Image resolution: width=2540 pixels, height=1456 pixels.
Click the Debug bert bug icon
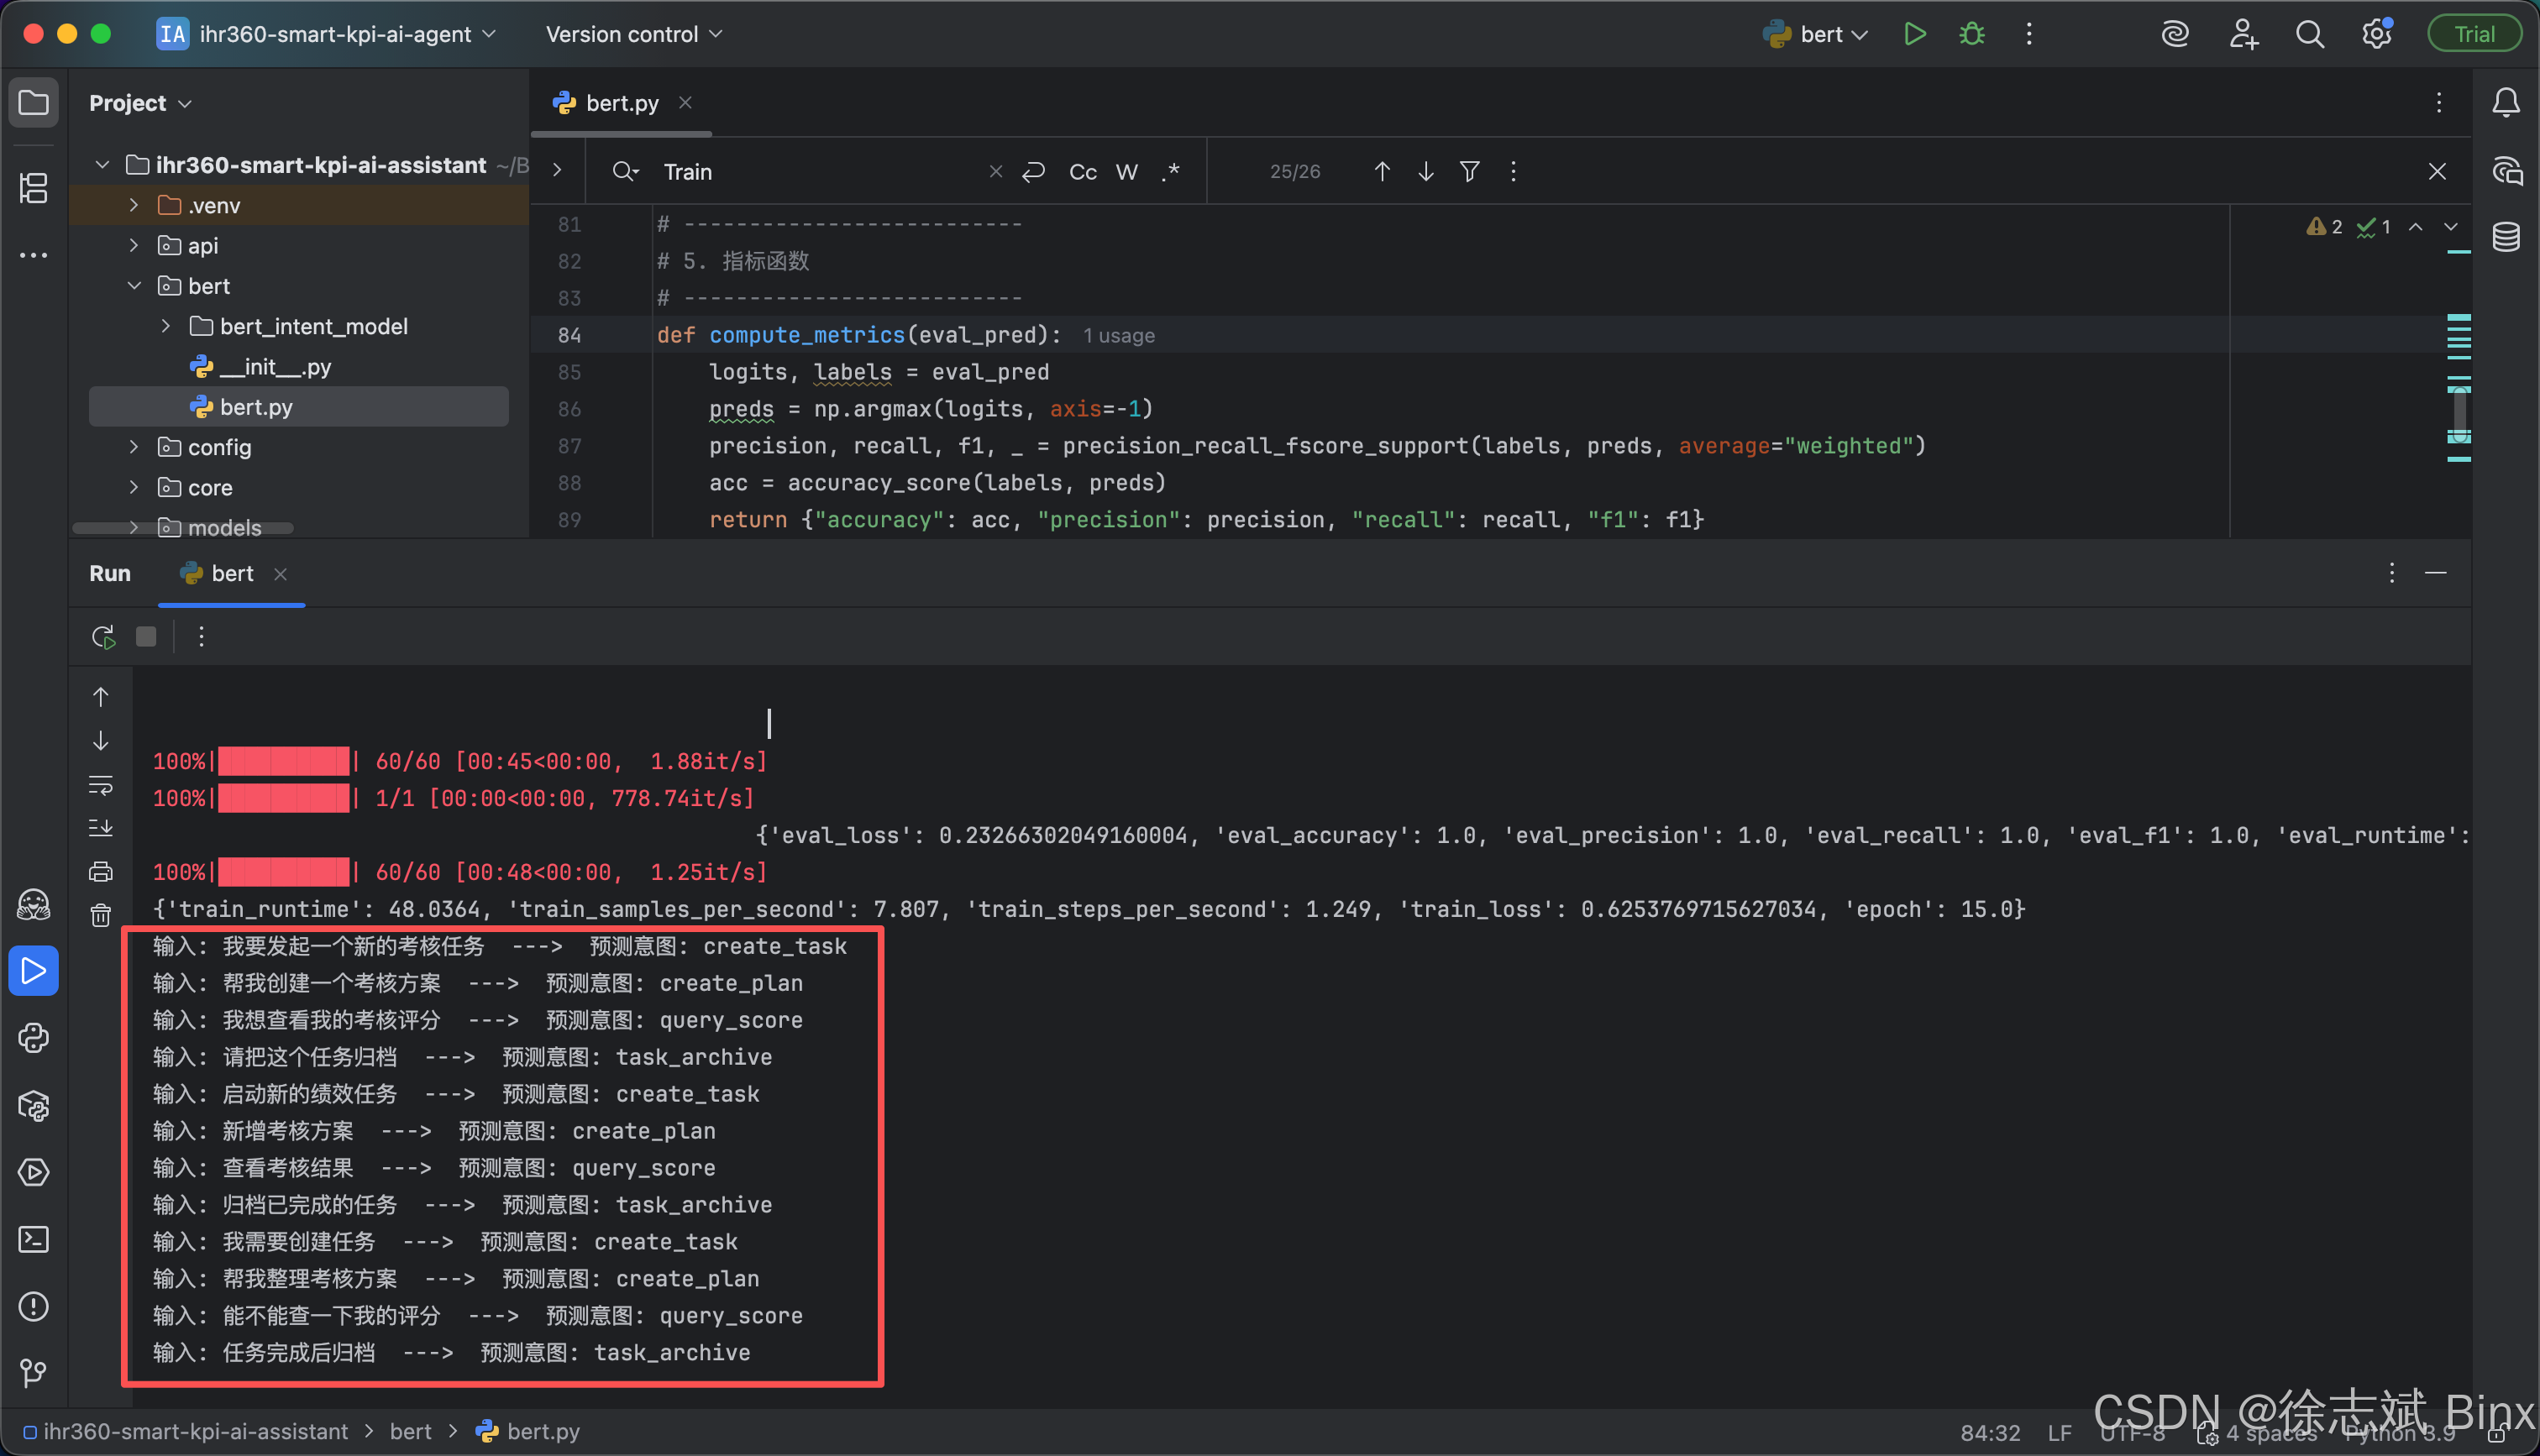point(1971,34)
